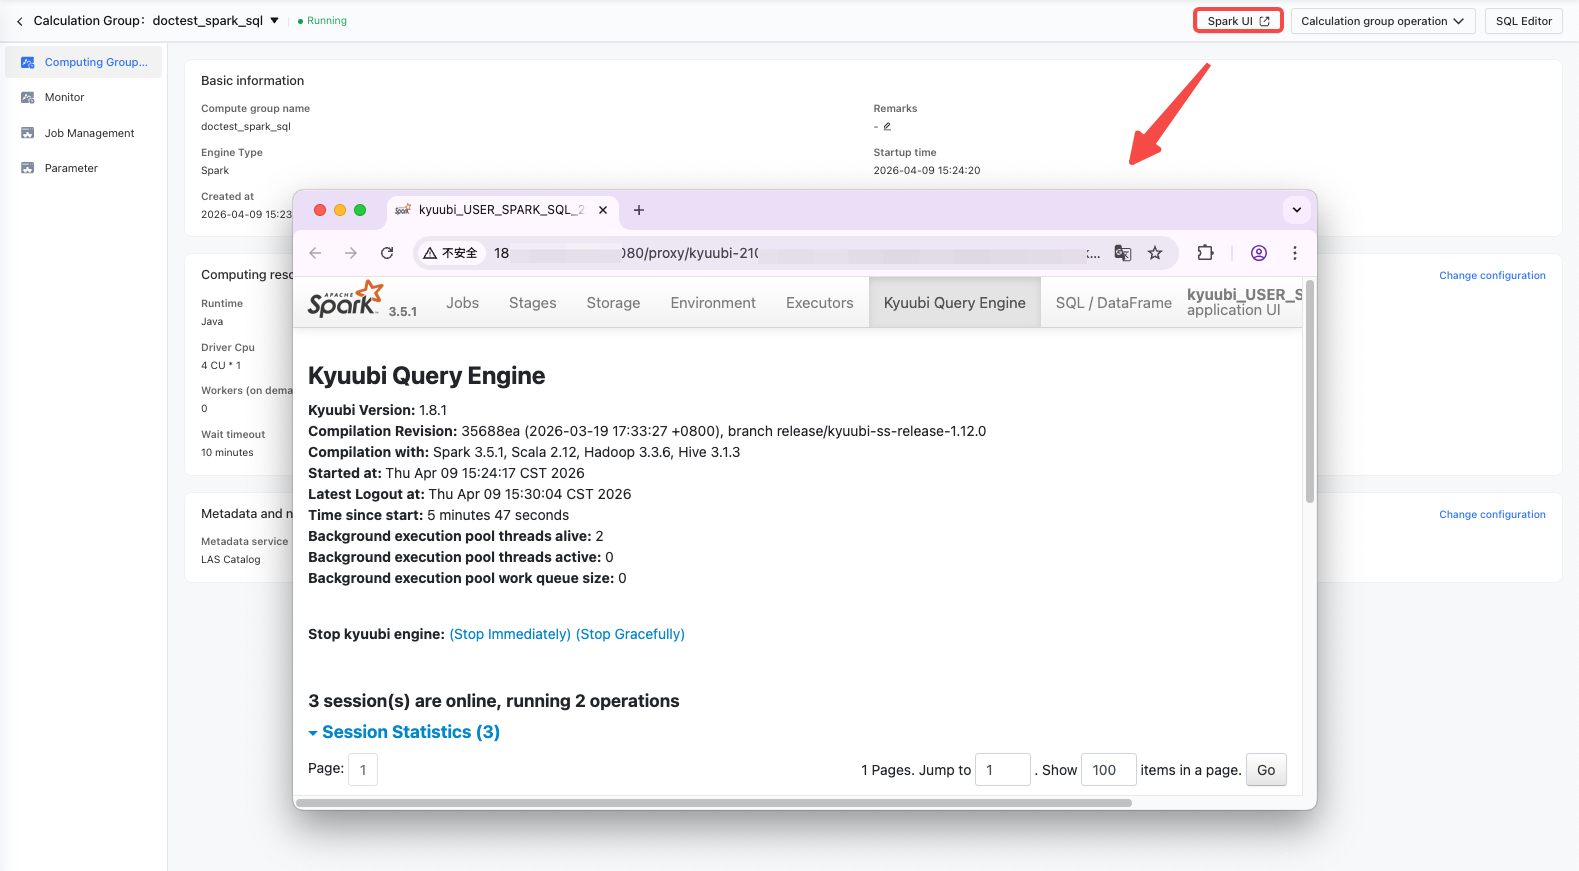Image resolution: width=1579 pixels, height=871 pixels.
Task: Open the SQL / DataFrame tab
Action: point(1114,303)
